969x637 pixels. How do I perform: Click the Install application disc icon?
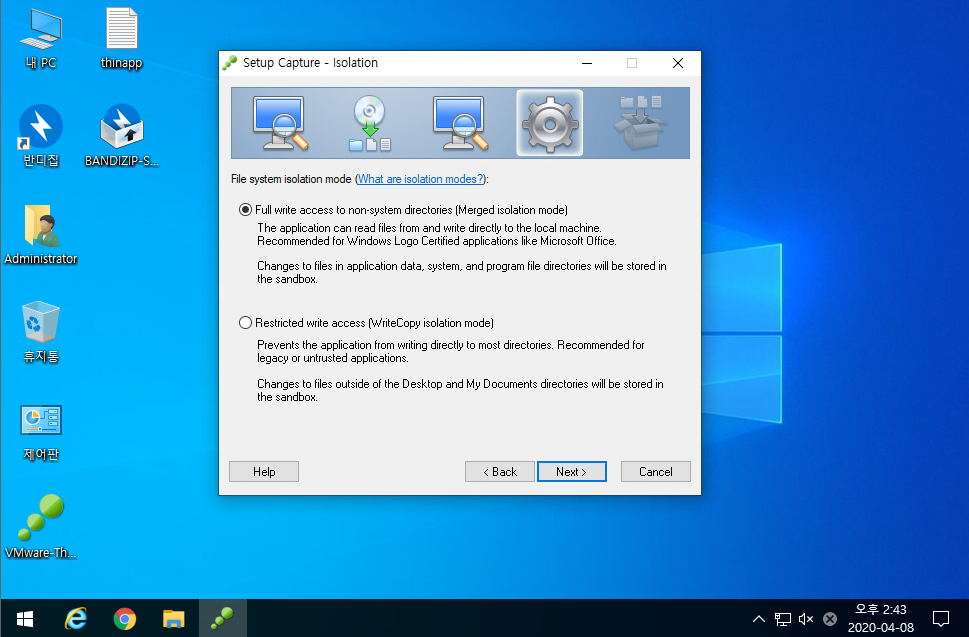click(x=370, y=123)
